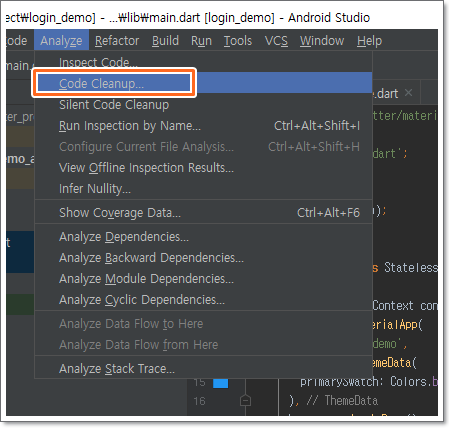Select Show Coverage Data
The width and height of the screenshot is (450, 428).
pos(203,213)
